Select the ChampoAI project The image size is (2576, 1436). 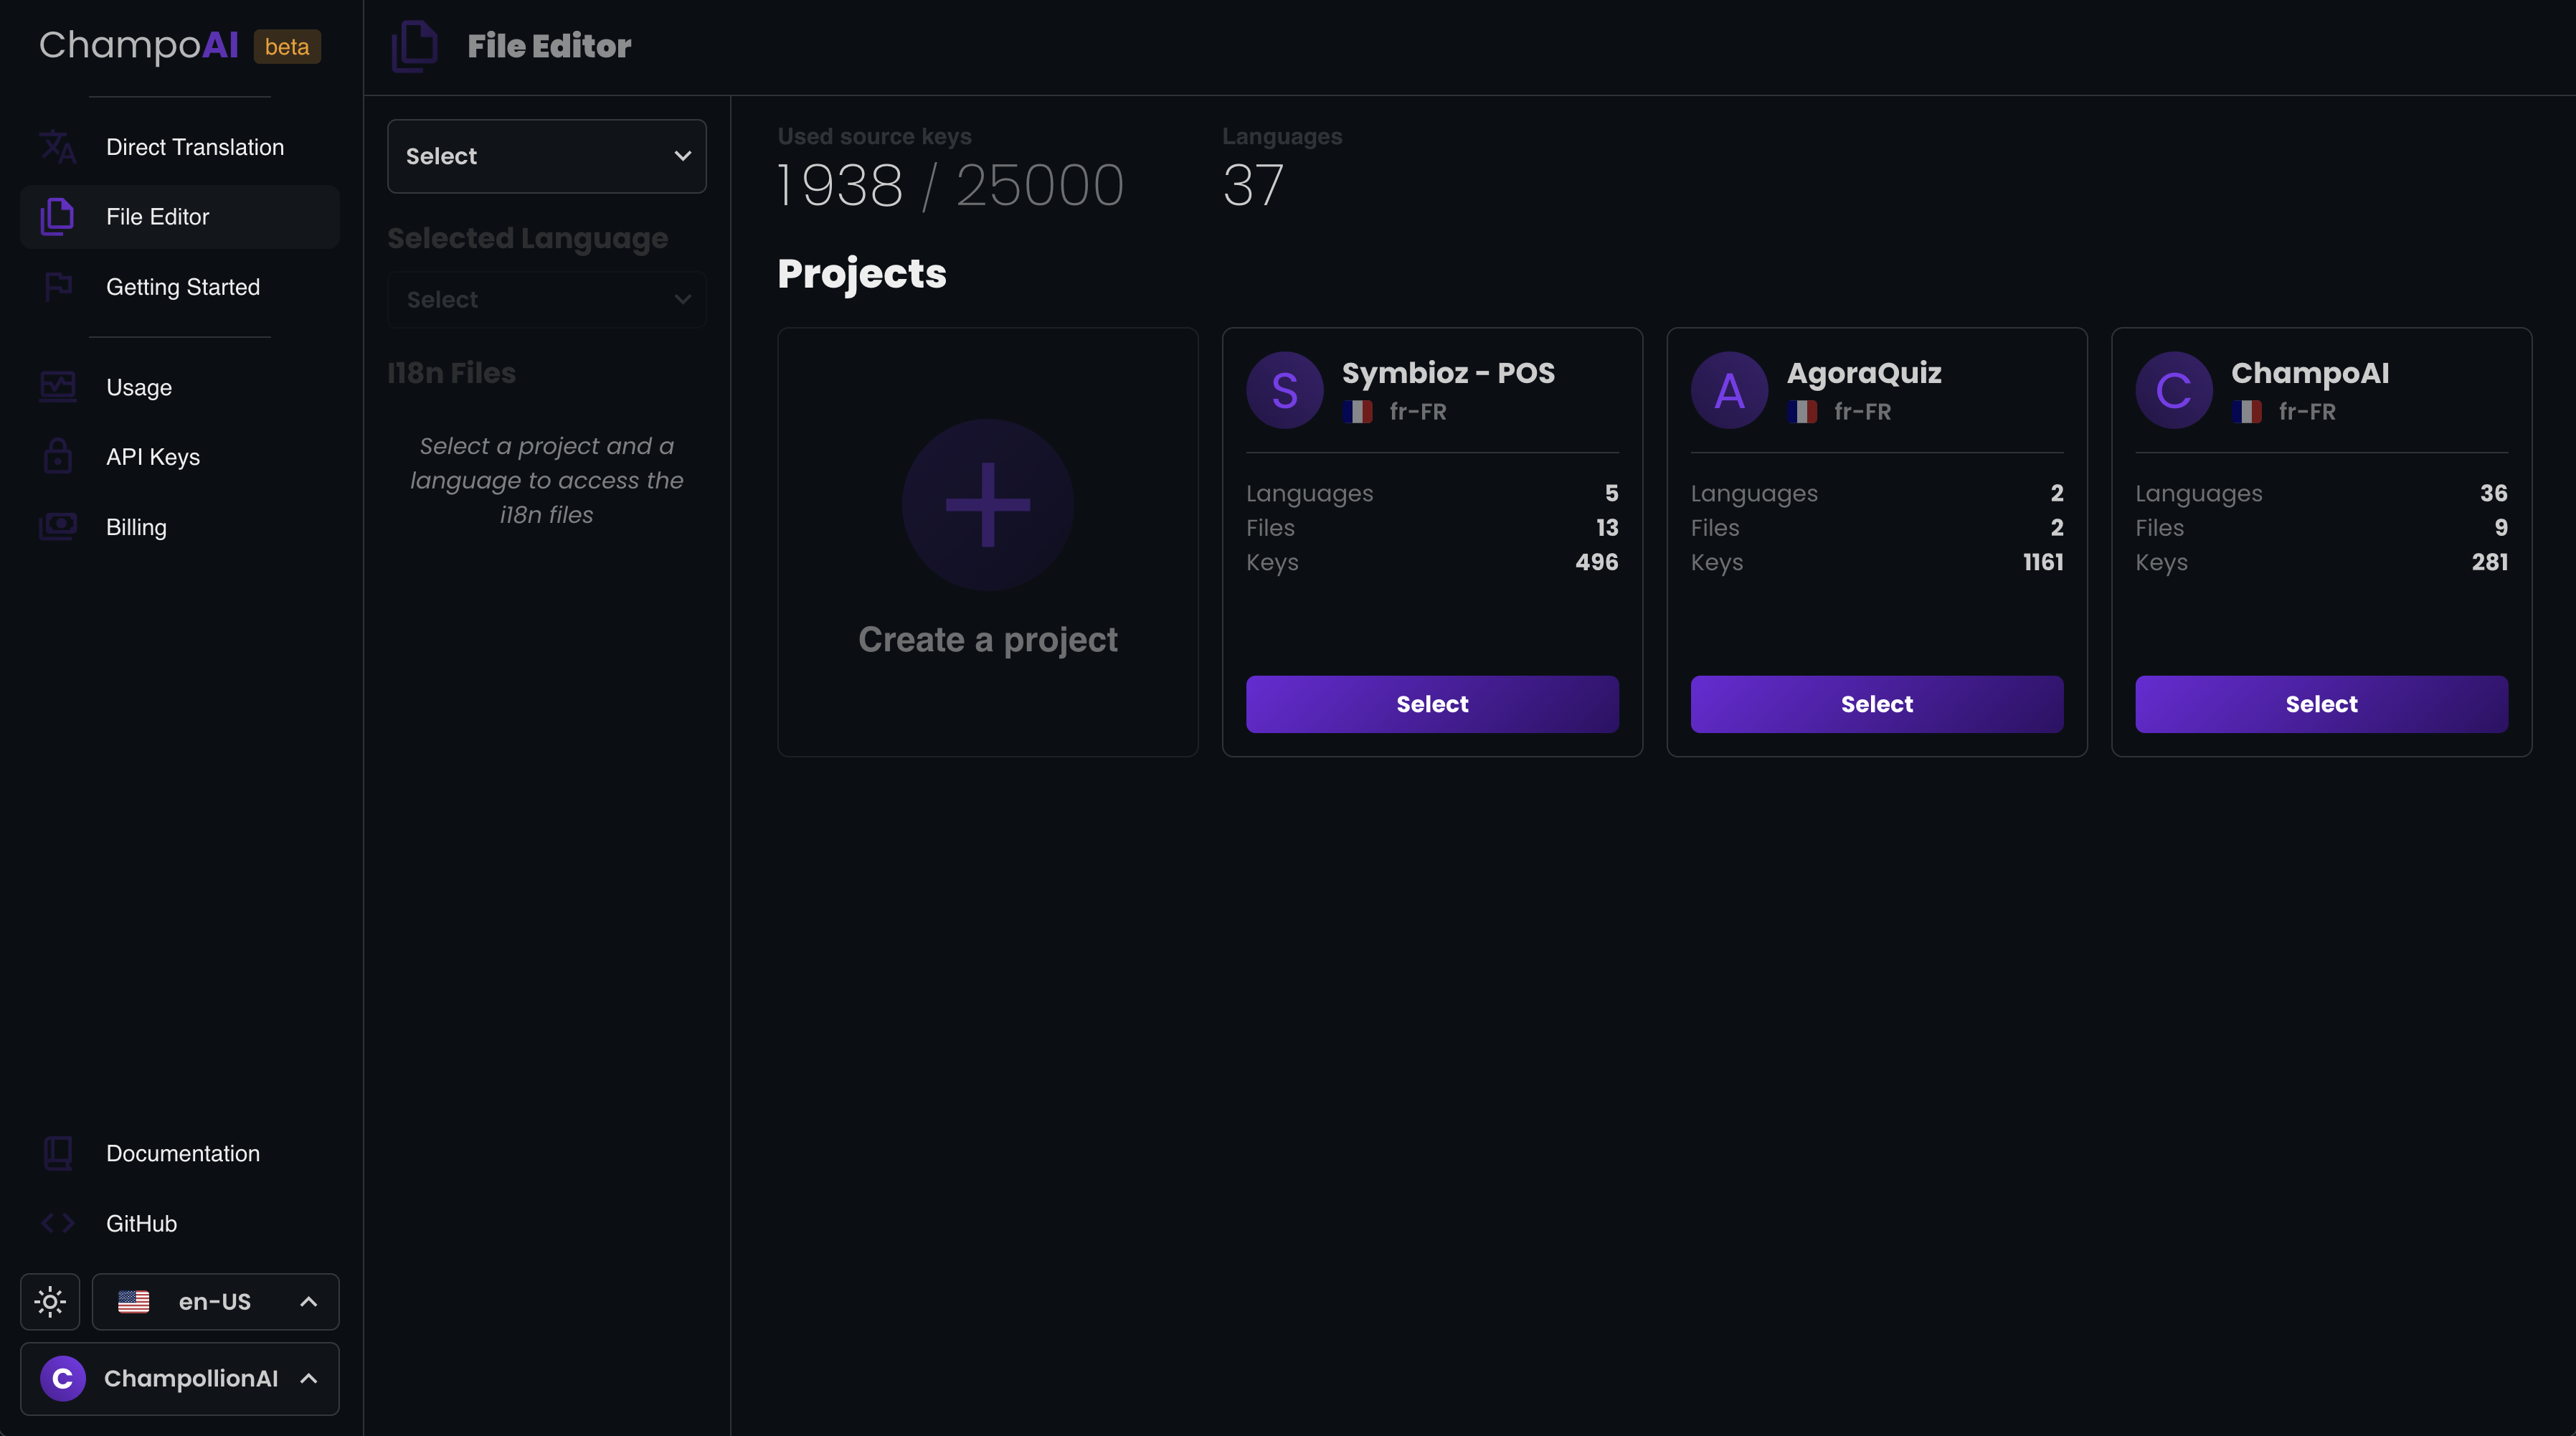click(x=2321, y=704)
